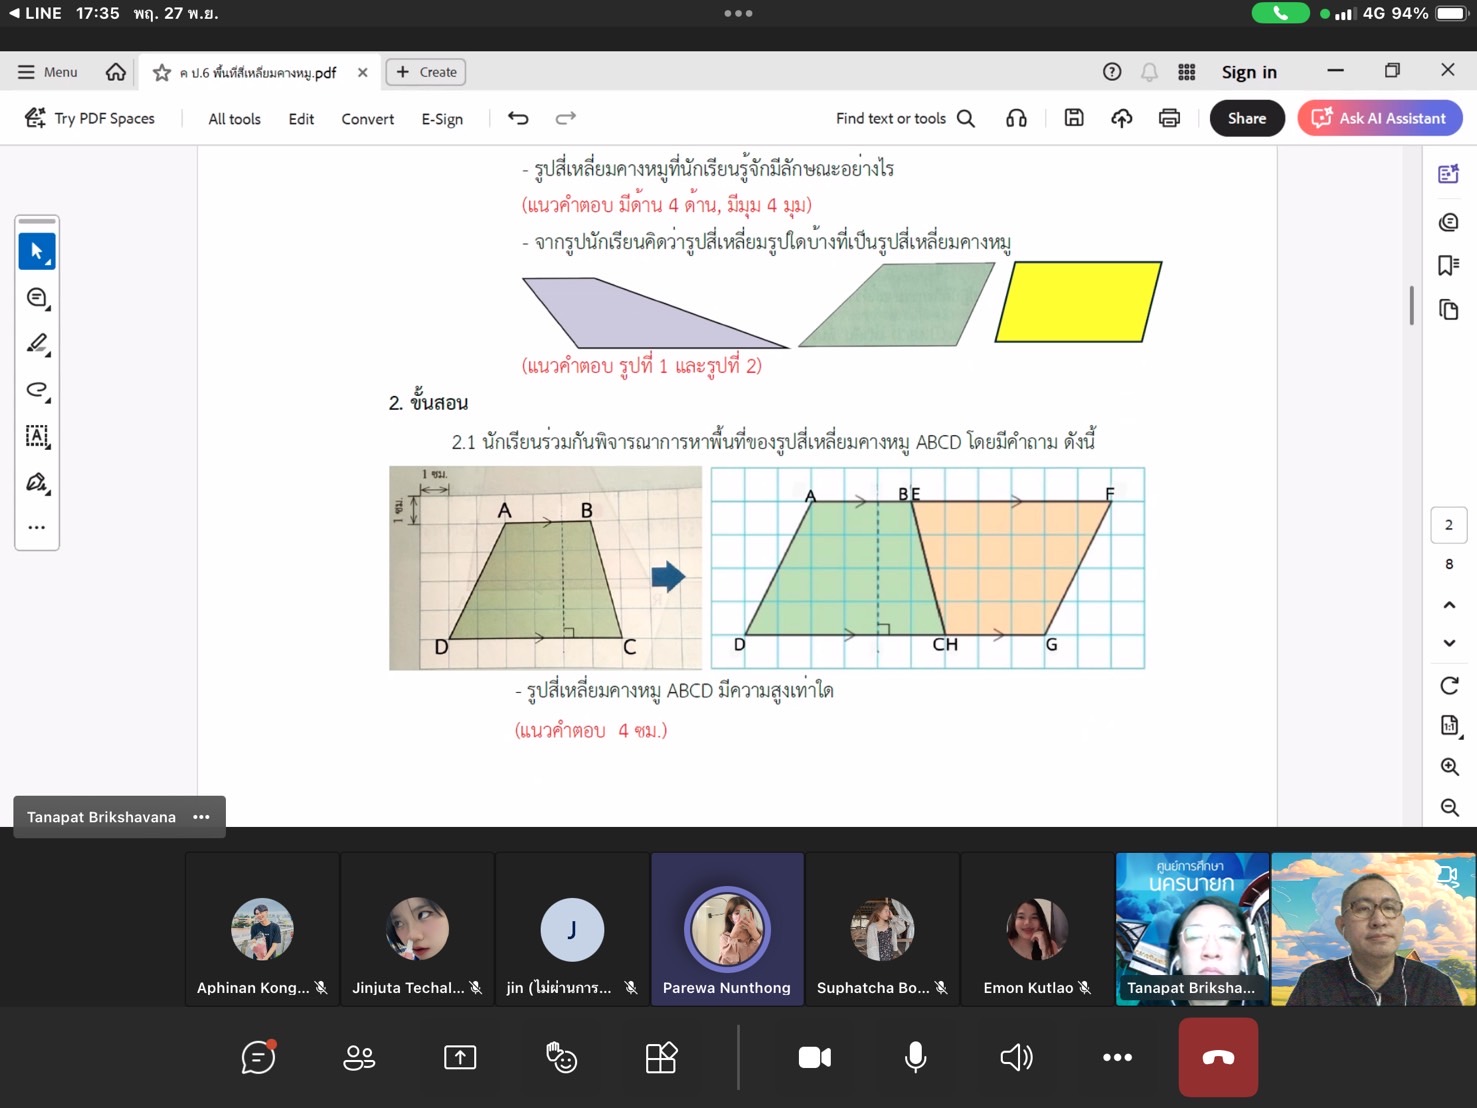
Task: Click the Save disk icon
Action: (x=1073, y=118)
